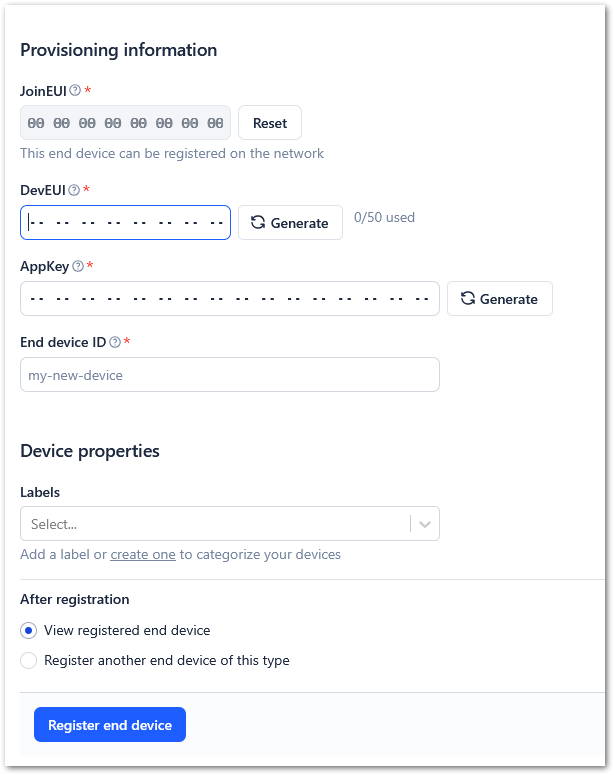
Task: Click refresh icon in AppKey Generate button
Action: [x=468, y=299]
